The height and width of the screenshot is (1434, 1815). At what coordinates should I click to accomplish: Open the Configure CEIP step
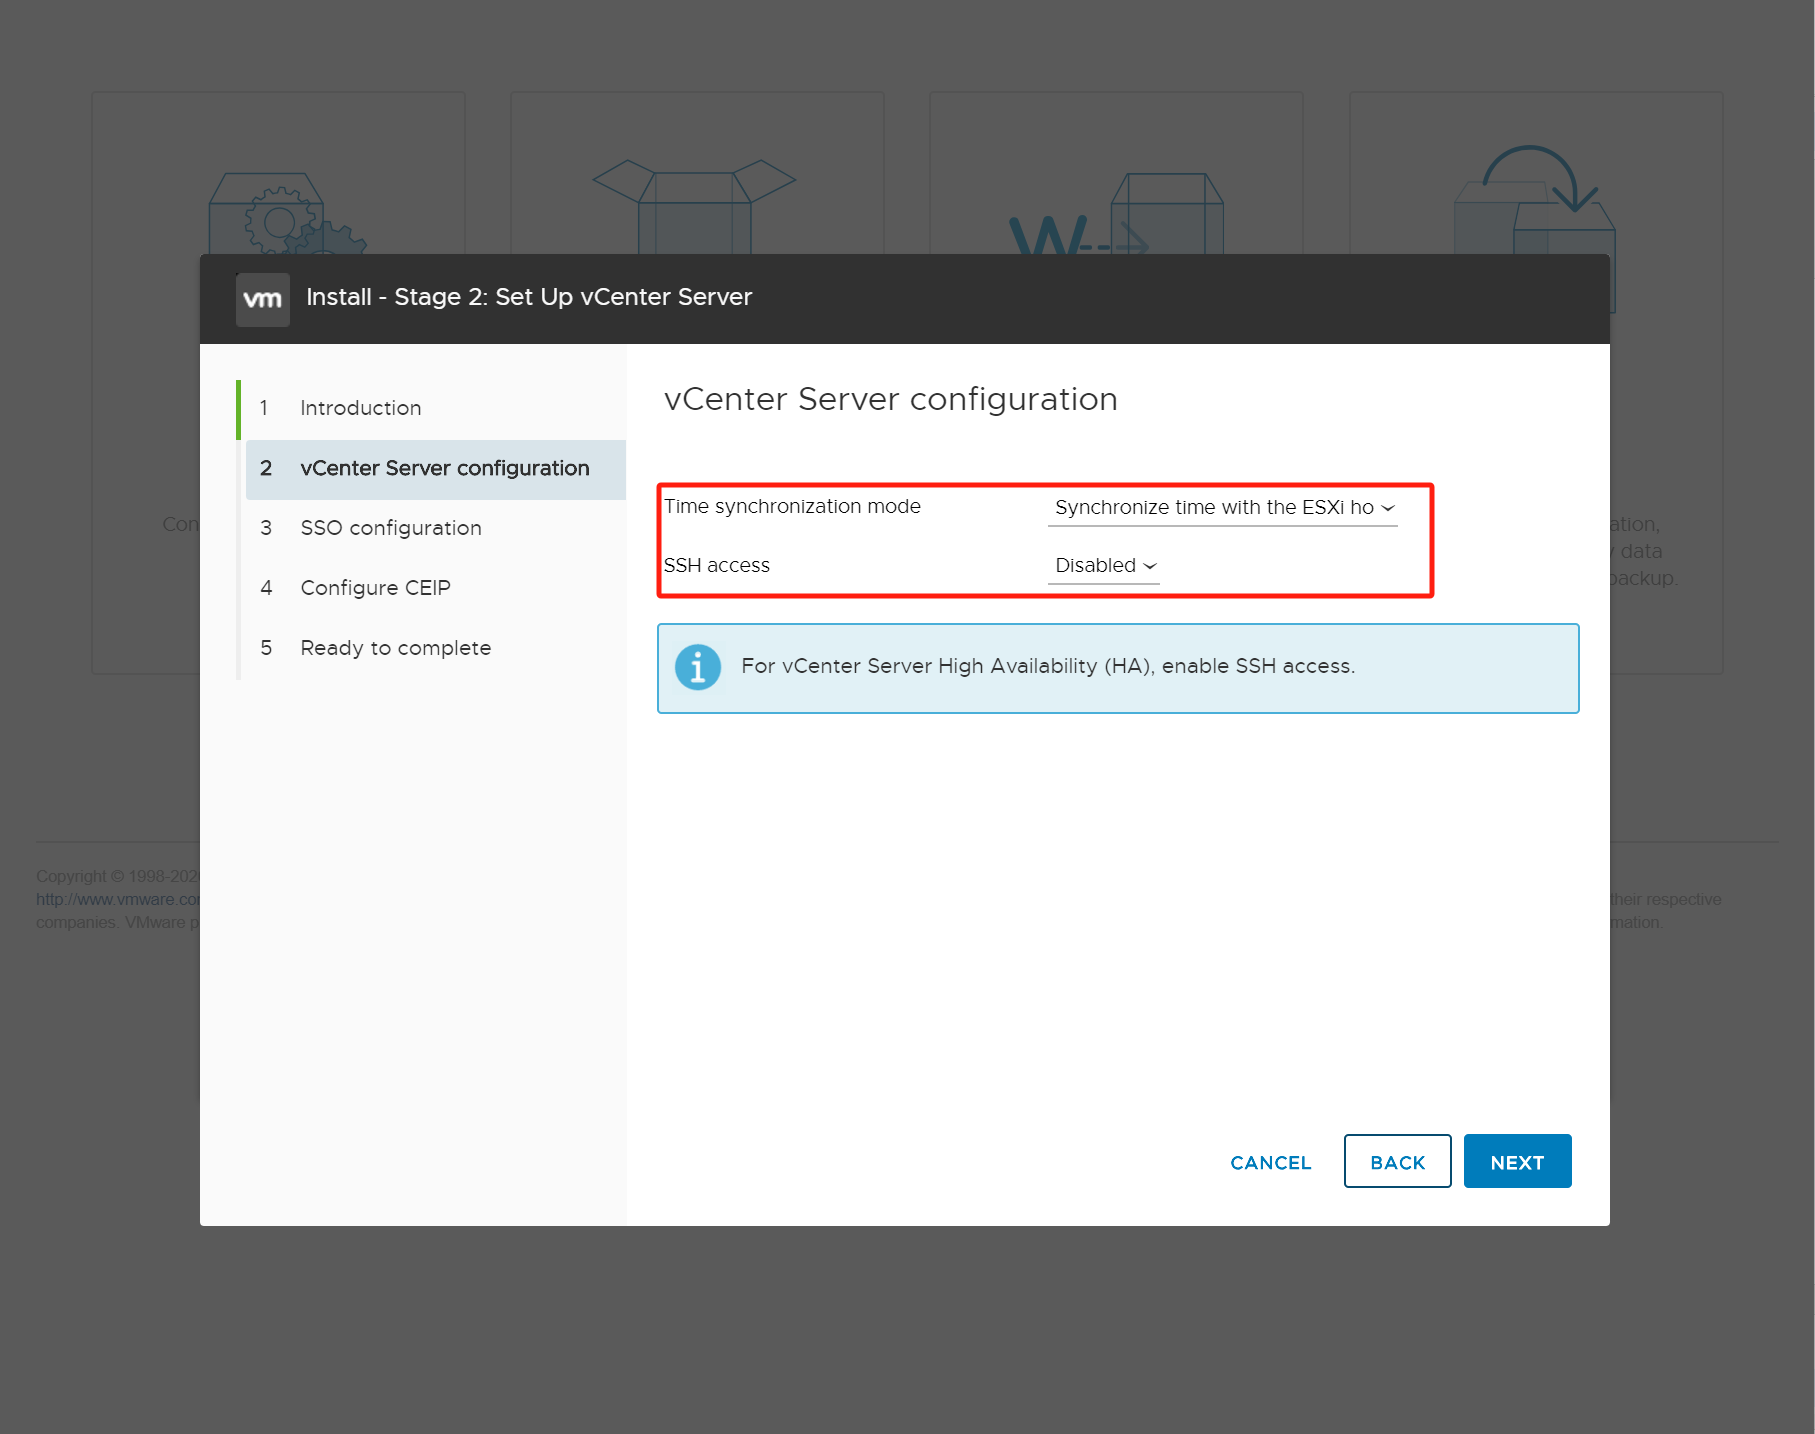pos(375,587)
